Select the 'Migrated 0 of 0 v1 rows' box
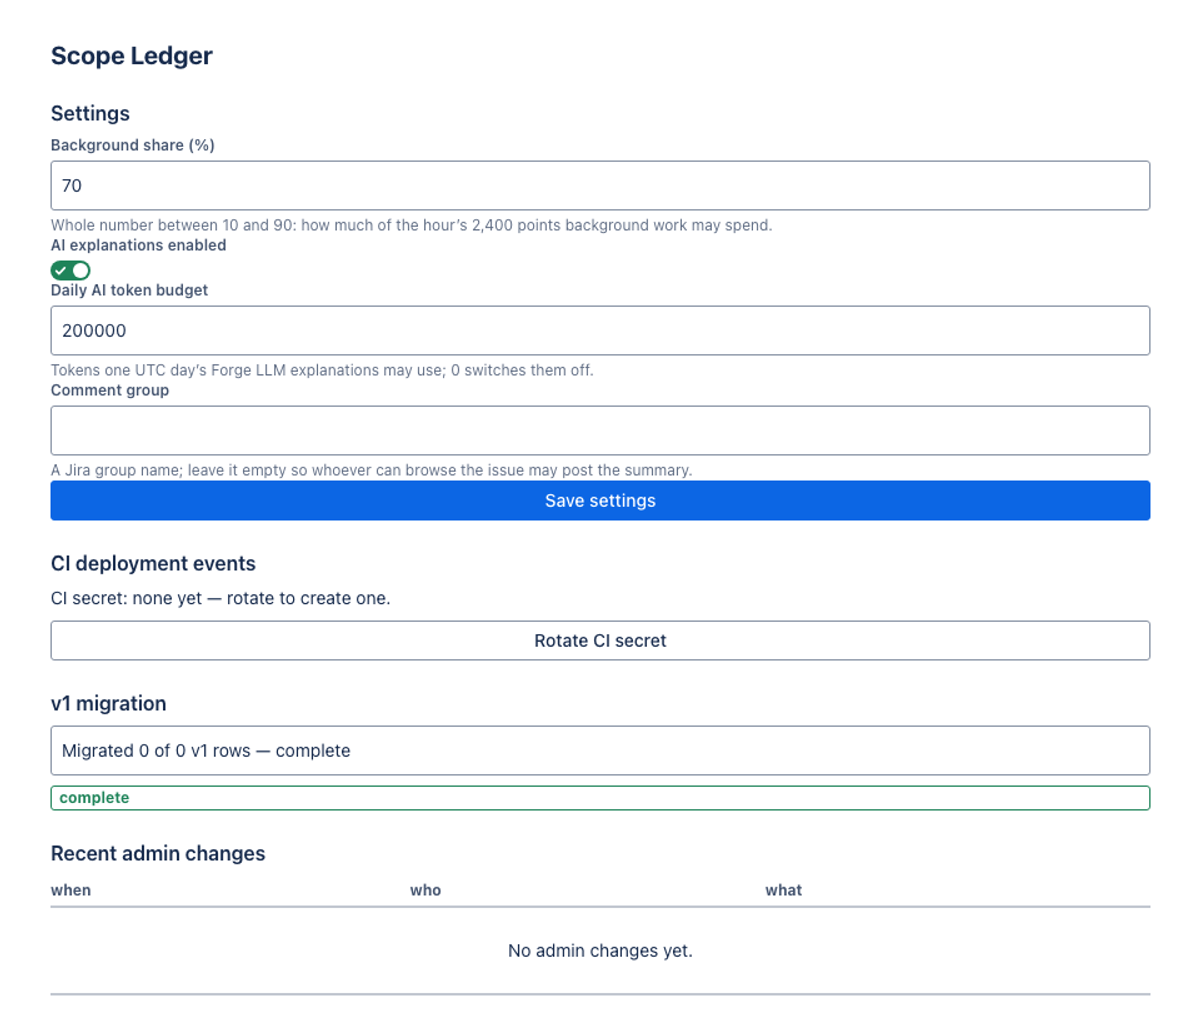 (x=600, y=750)
